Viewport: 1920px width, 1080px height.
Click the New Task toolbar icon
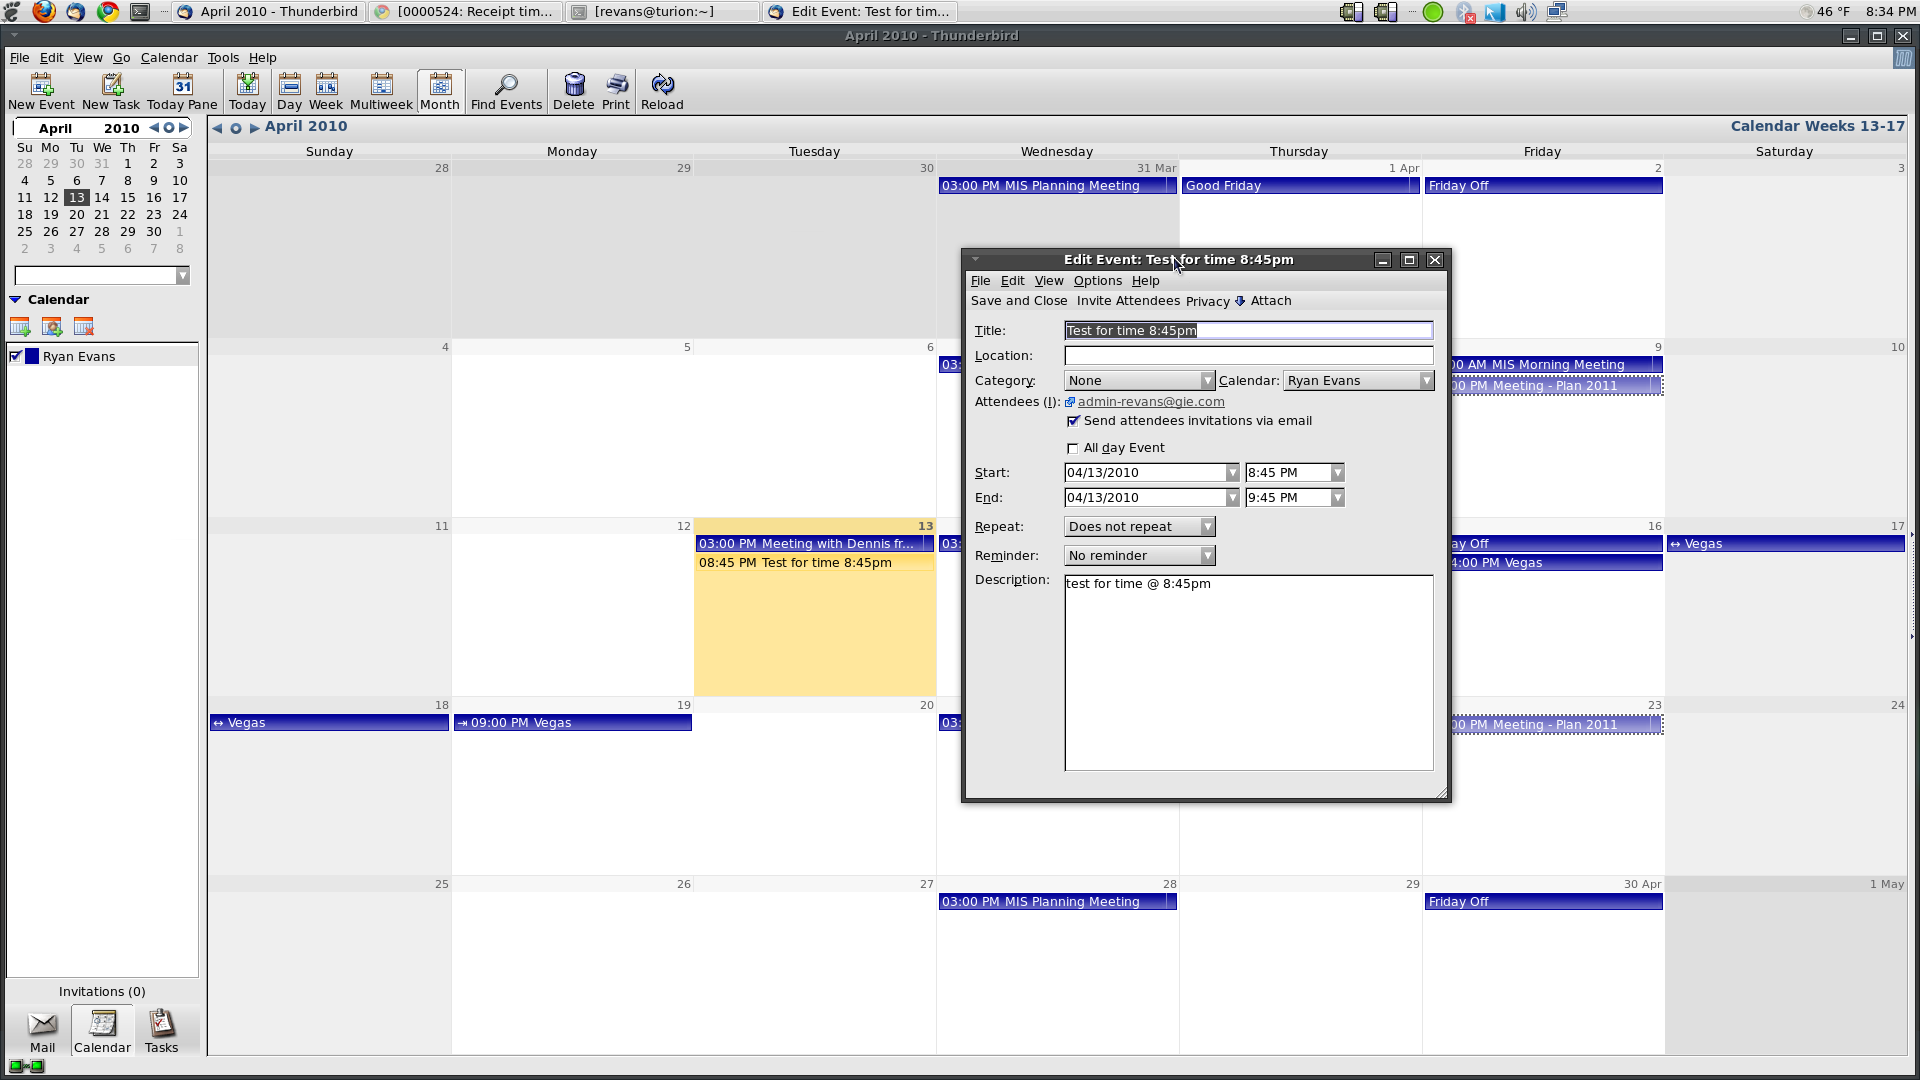(111, 84)
